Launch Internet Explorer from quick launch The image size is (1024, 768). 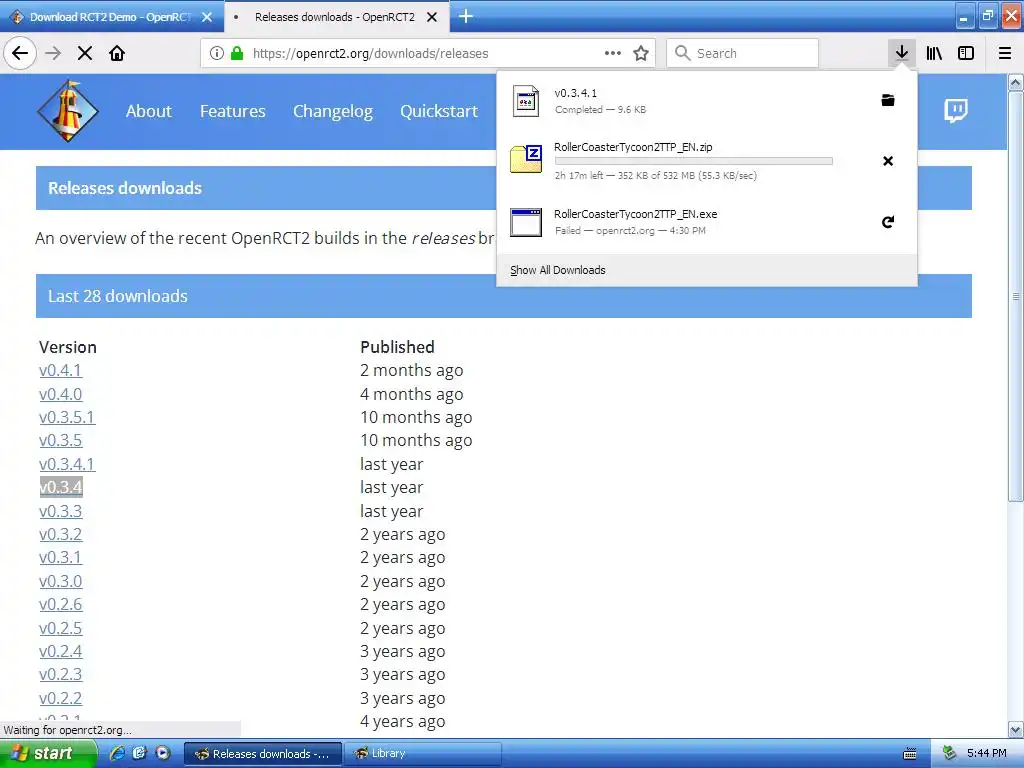pyautogui.click(x=117, y=753)
